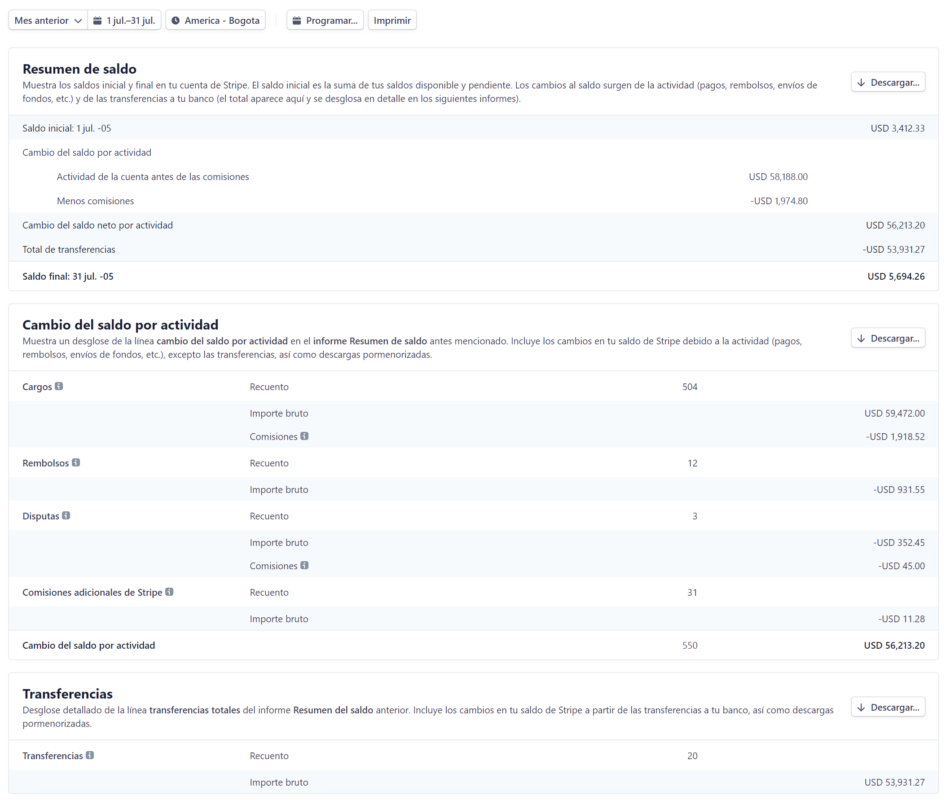Viewport: 946px width, 800px height.
Task: Click info icon beside Comisiones under Disputas
Action: (304, 566)
